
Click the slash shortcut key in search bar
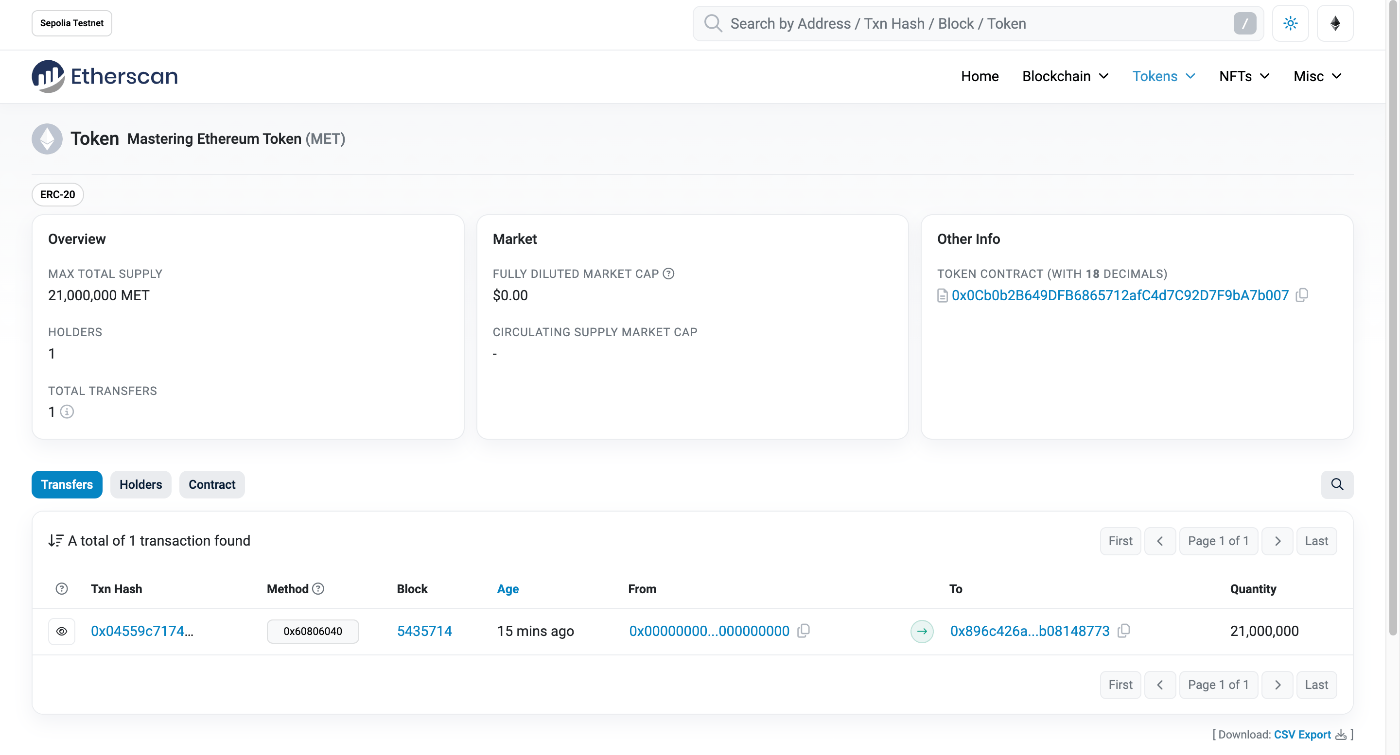tap(1244, 23)
